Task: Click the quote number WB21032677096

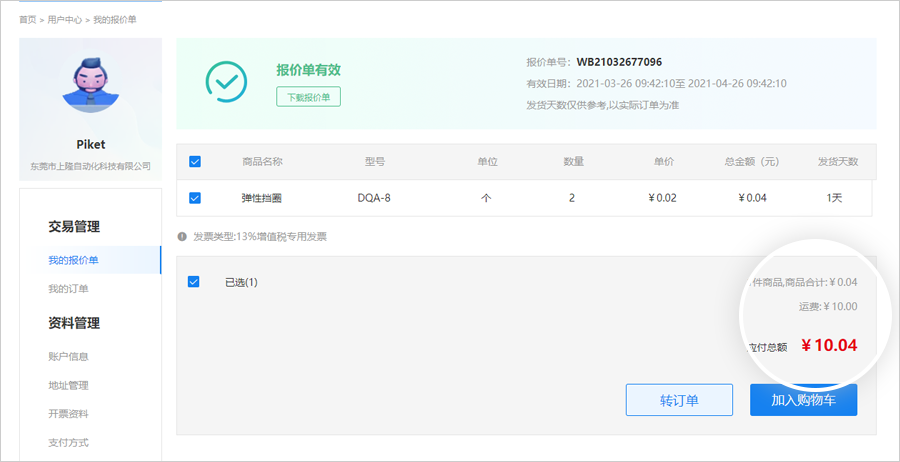Action: tap(619, 62)
